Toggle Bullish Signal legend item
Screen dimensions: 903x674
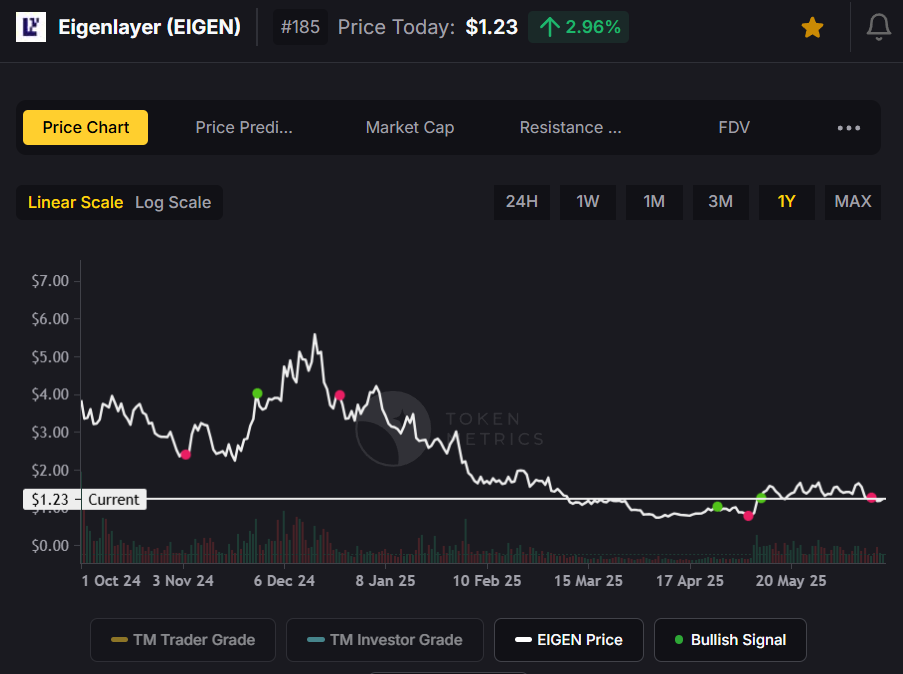click(730, 640)
